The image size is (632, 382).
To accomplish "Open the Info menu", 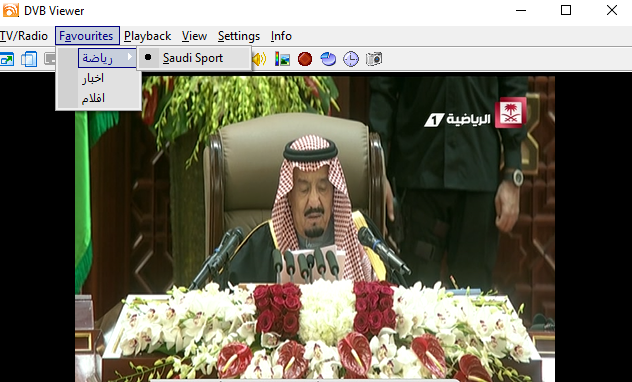I will point(281,36).
